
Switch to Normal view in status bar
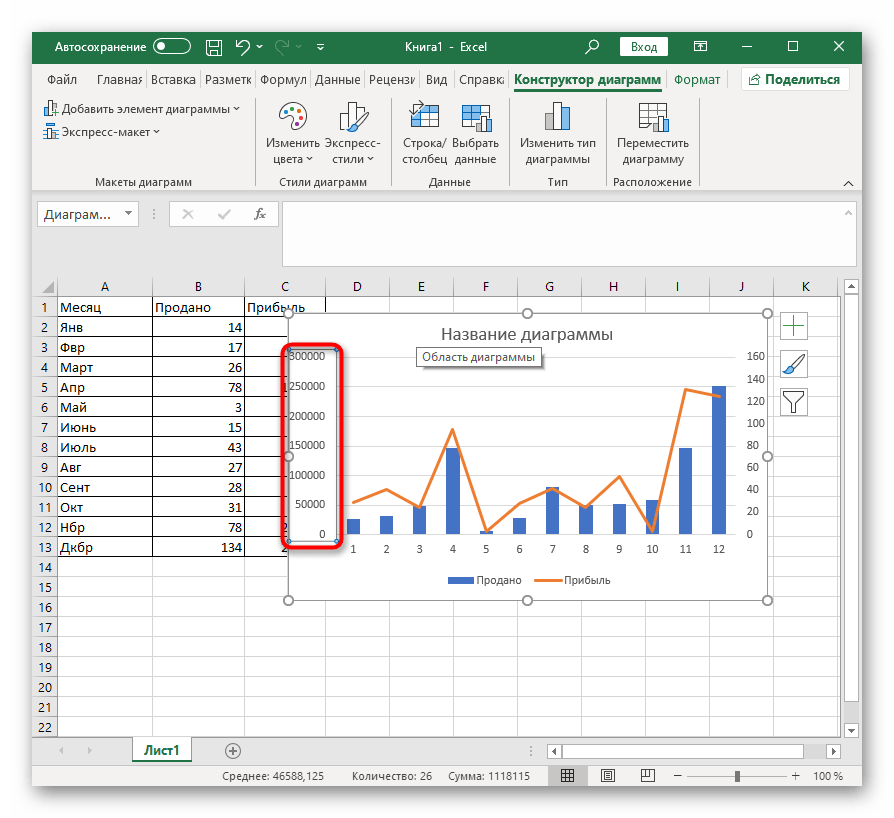point(567,776)
